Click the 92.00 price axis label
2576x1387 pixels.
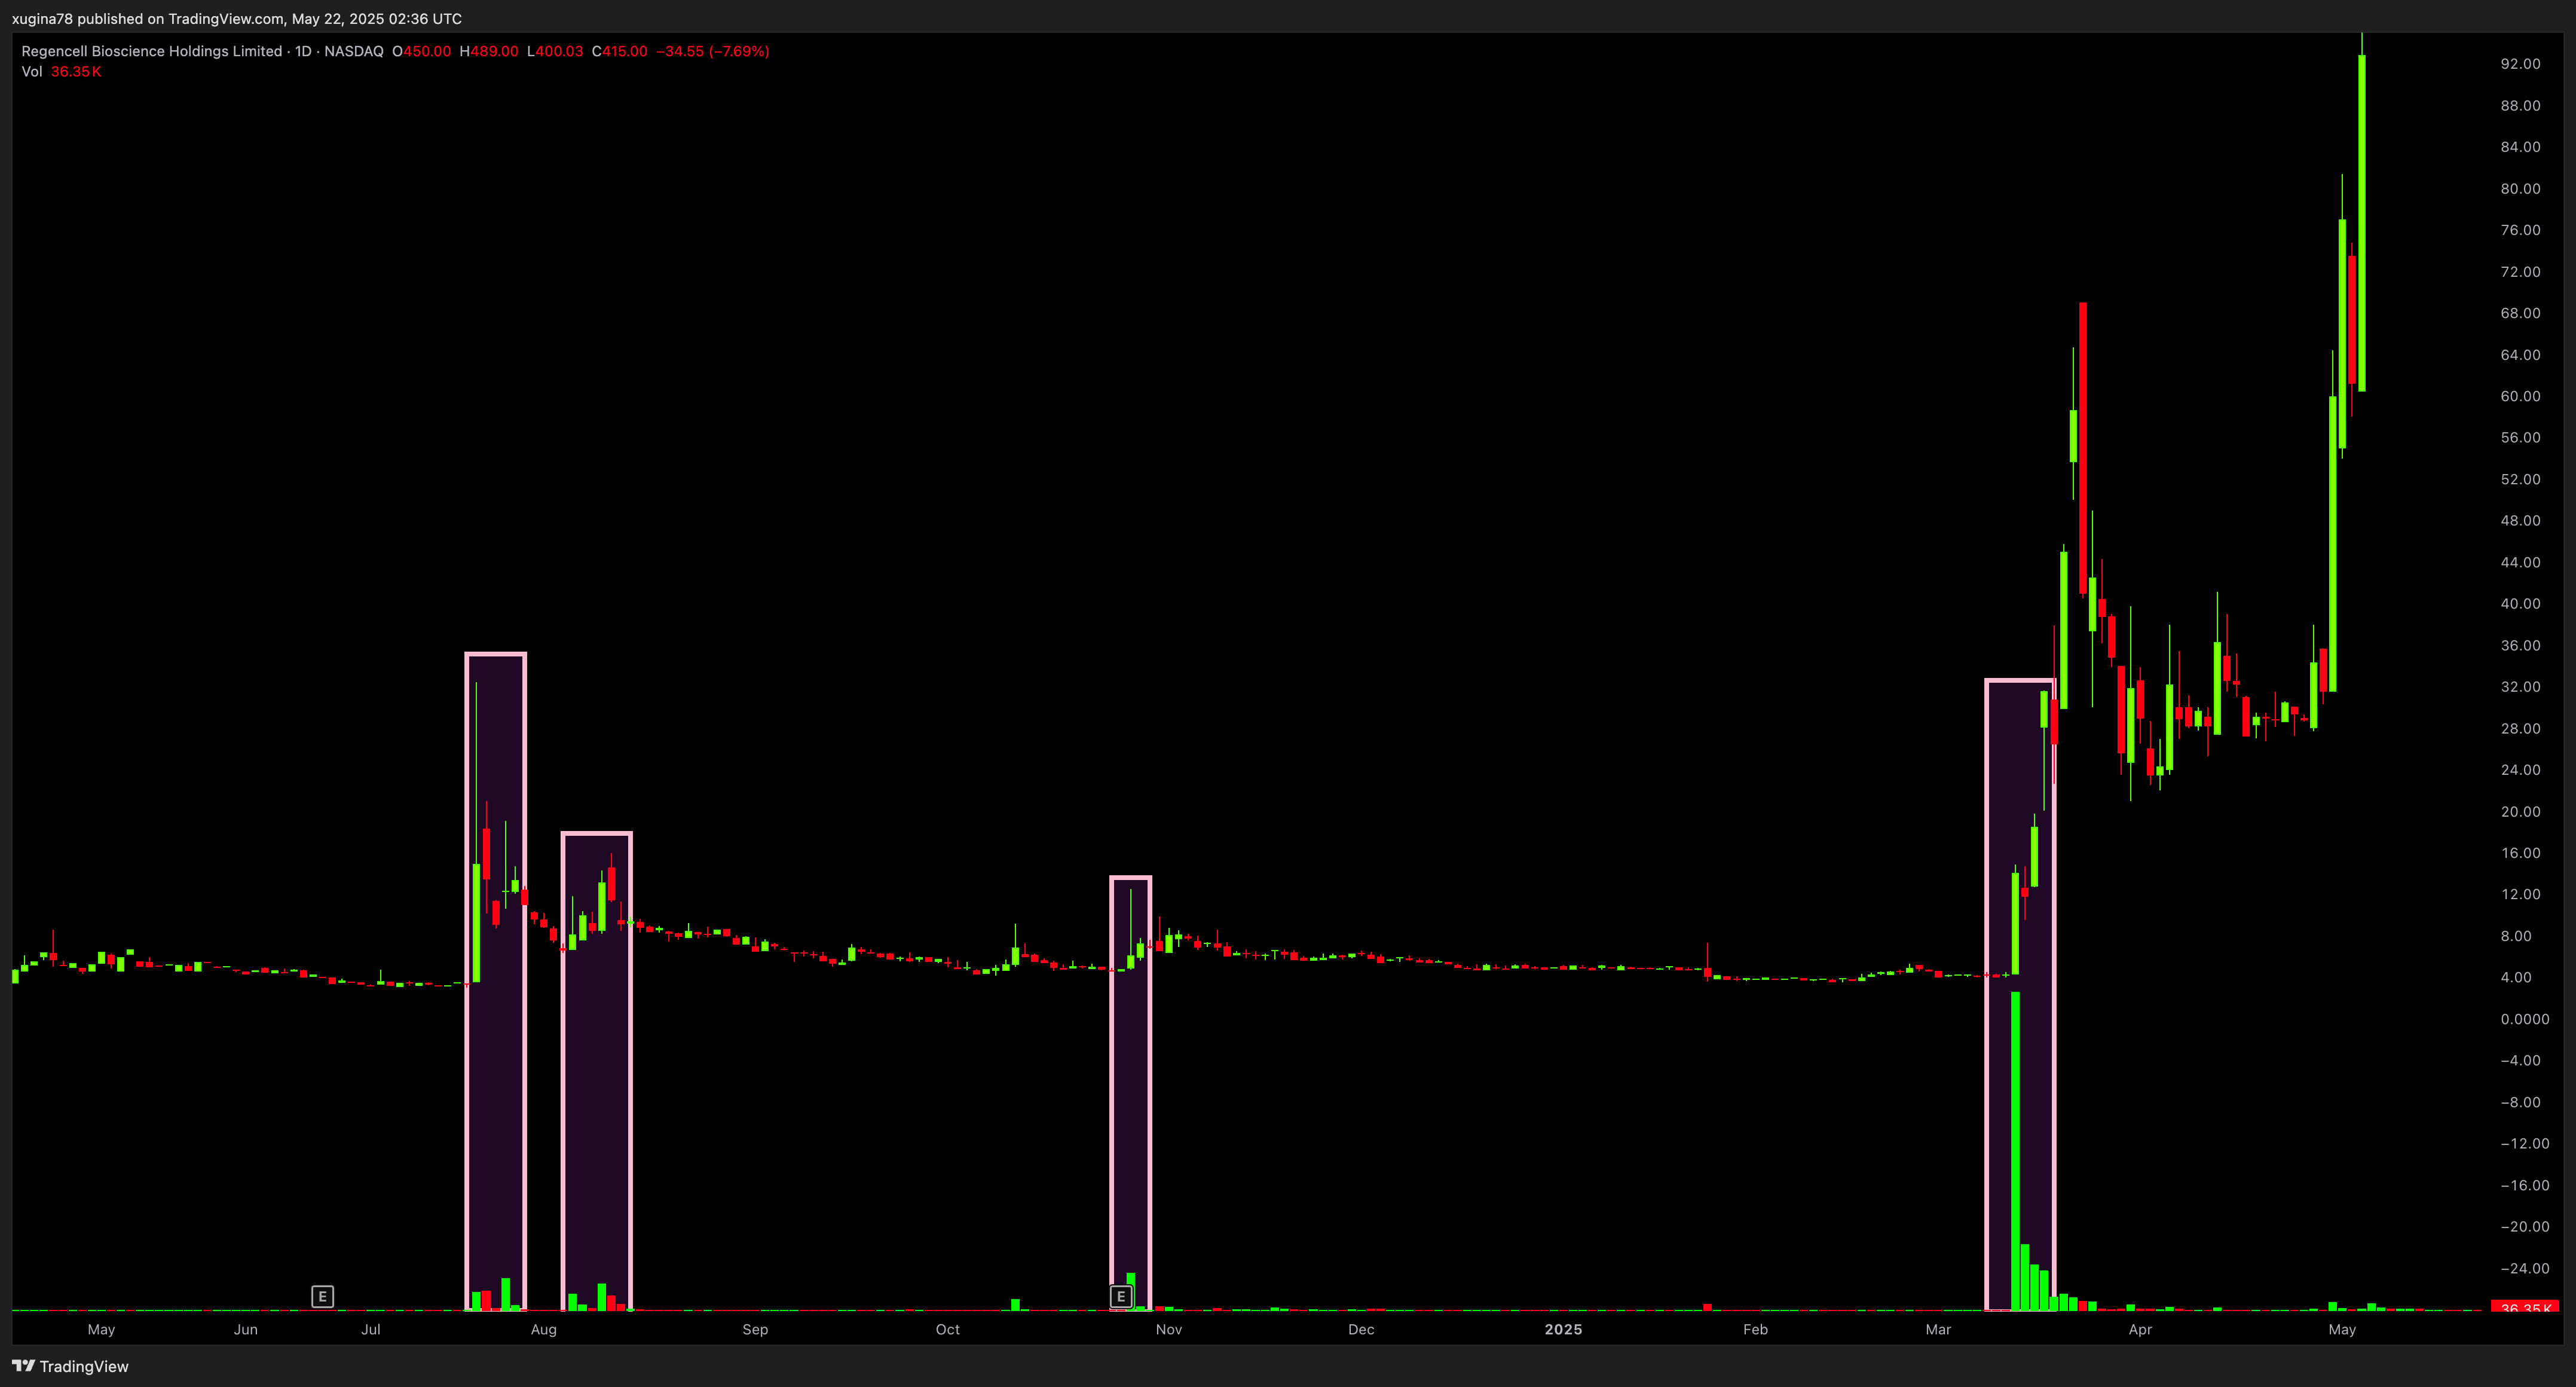pos(2520,64)
